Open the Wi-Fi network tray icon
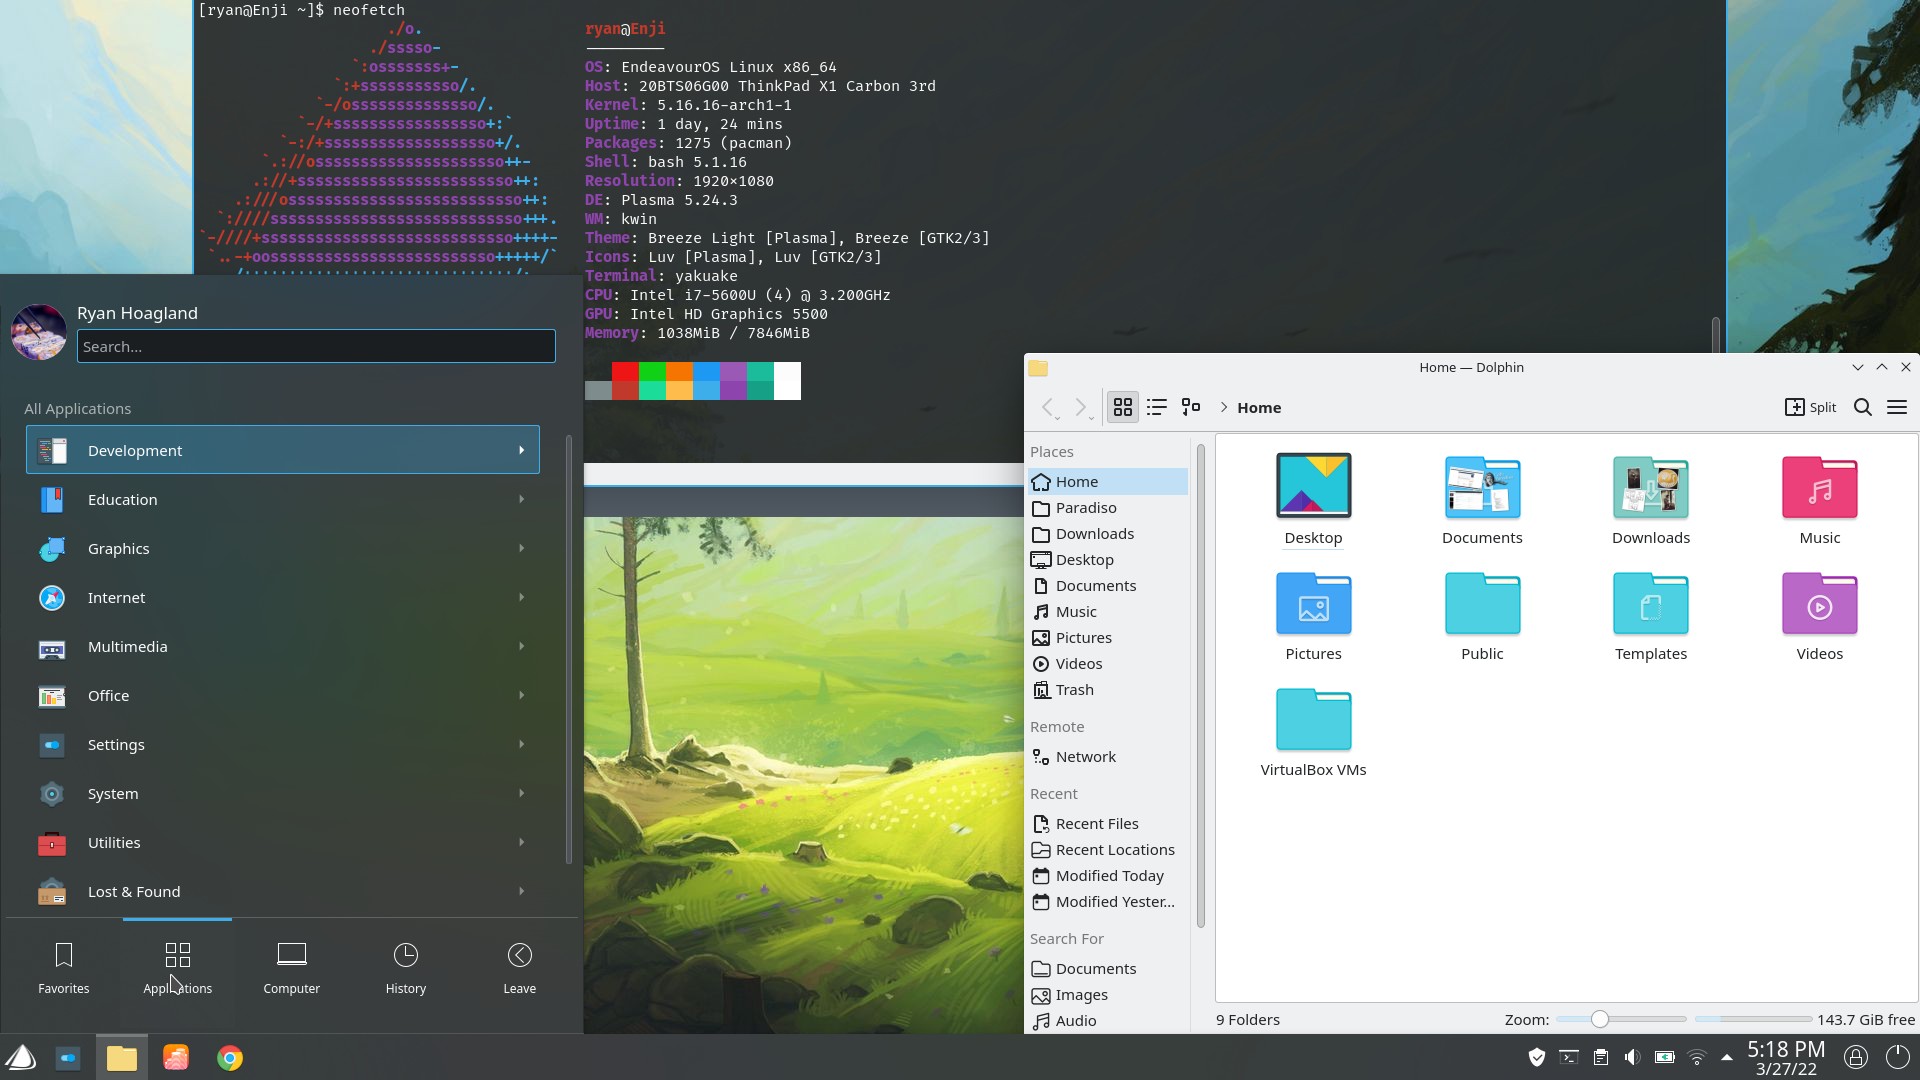The image size is (1920, 1080). point(1696,1057)
